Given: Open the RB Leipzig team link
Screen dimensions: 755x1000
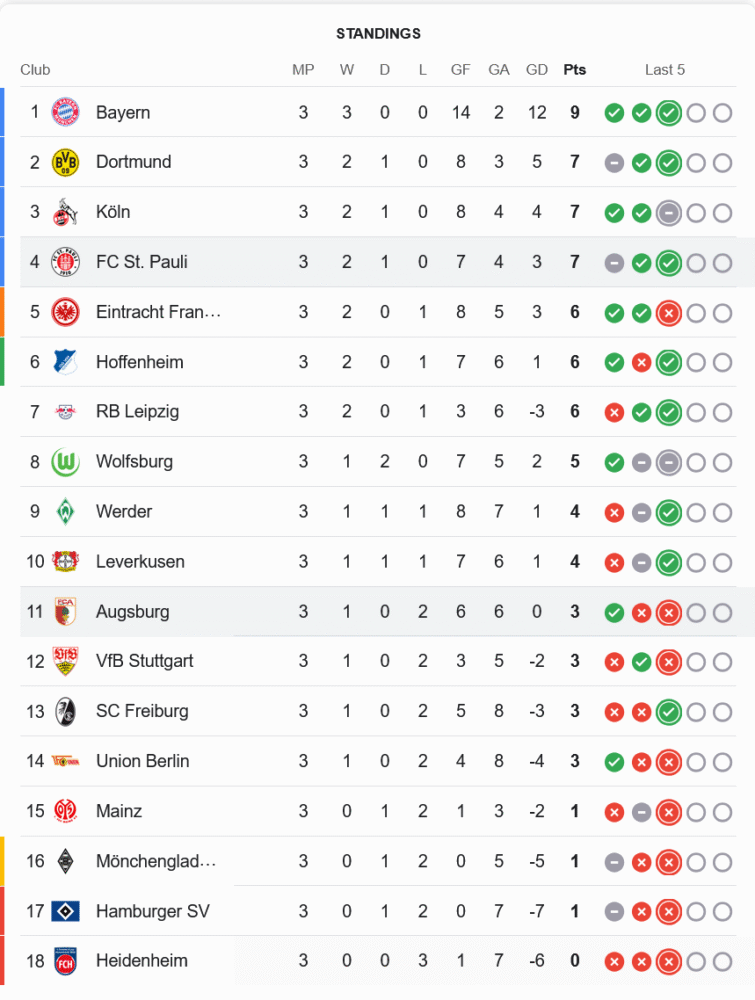Looking at the screenshot, I should pyautogui.click(x=137, y=412).
